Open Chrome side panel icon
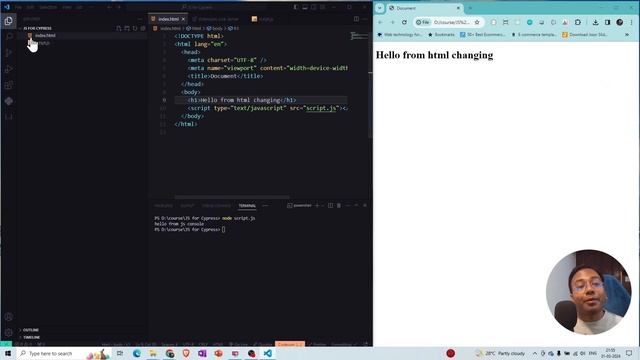This screenshot has width=640, height=360. 607,22
